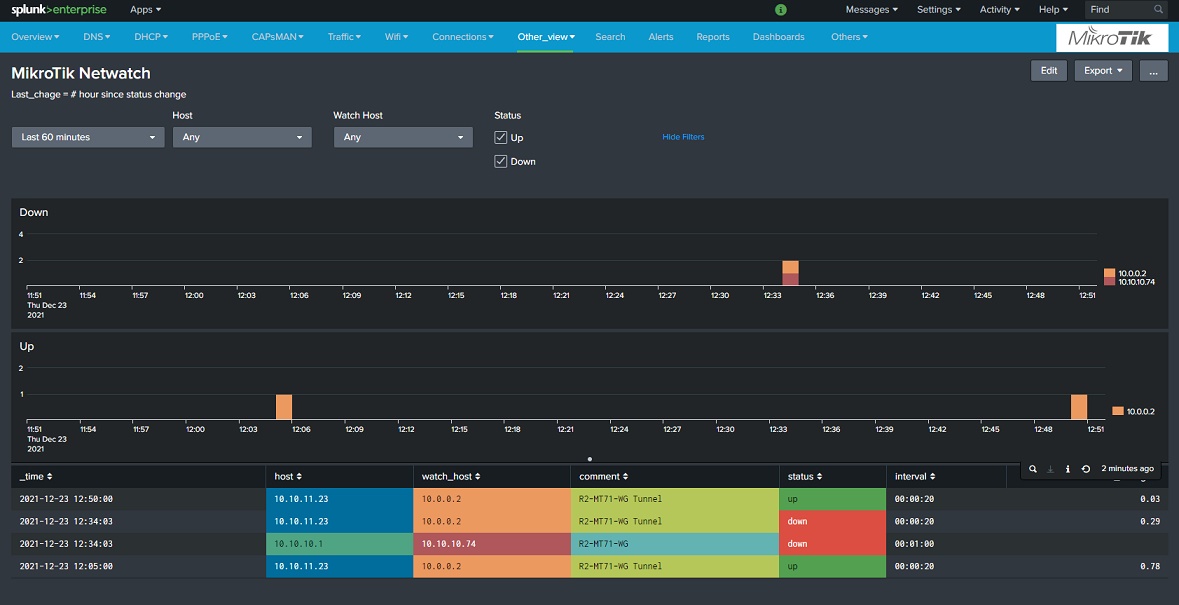Open the Others nav menu

(x=849, y=37)
